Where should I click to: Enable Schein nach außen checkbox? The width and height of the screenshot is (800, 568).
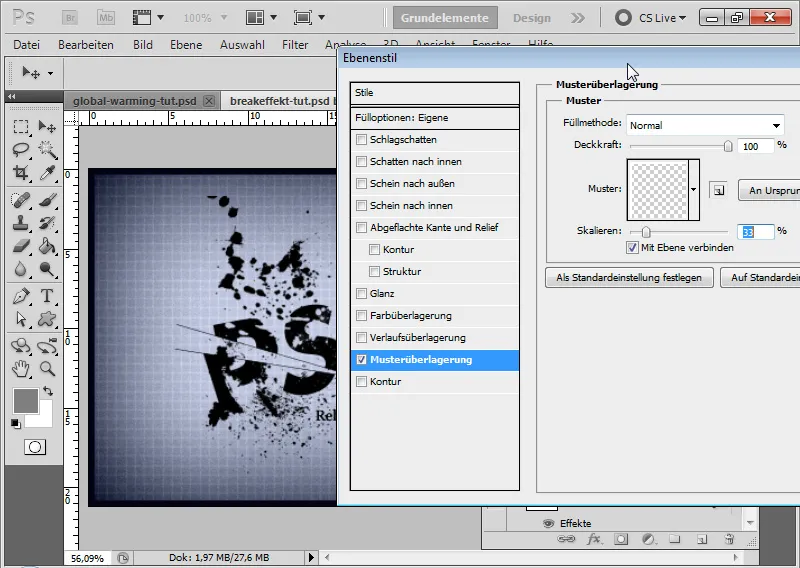tap(361, 183)
